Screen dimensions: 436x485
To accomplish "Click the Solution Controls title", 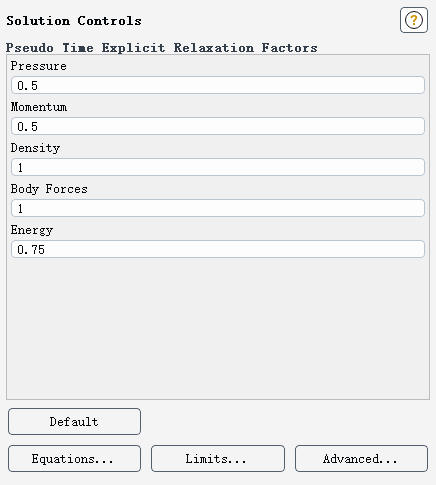I will pyautogui.click(x=74, y=21).
